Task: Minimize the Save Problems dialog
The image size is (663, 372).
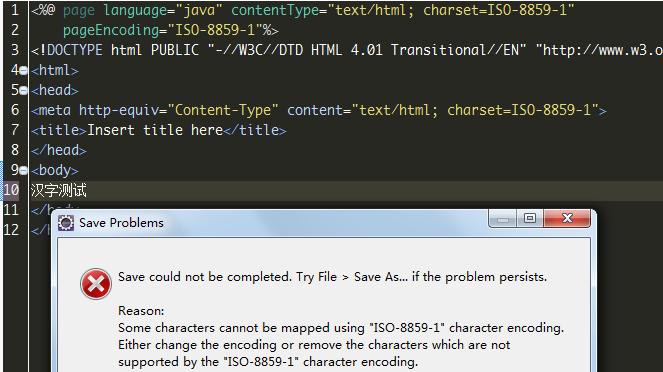Action: tap(503, 218)
